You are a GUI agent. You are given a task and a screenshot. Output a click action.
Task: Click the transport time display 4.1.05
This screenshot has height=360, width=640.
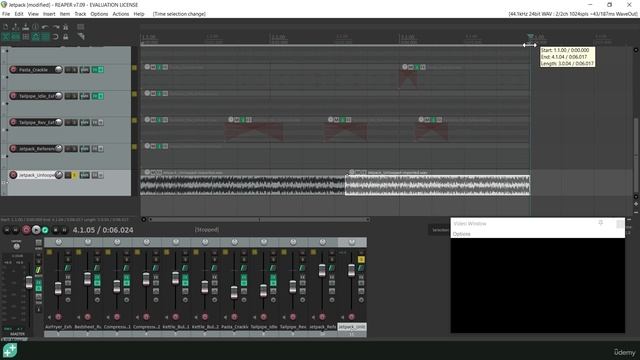(103, 230)
